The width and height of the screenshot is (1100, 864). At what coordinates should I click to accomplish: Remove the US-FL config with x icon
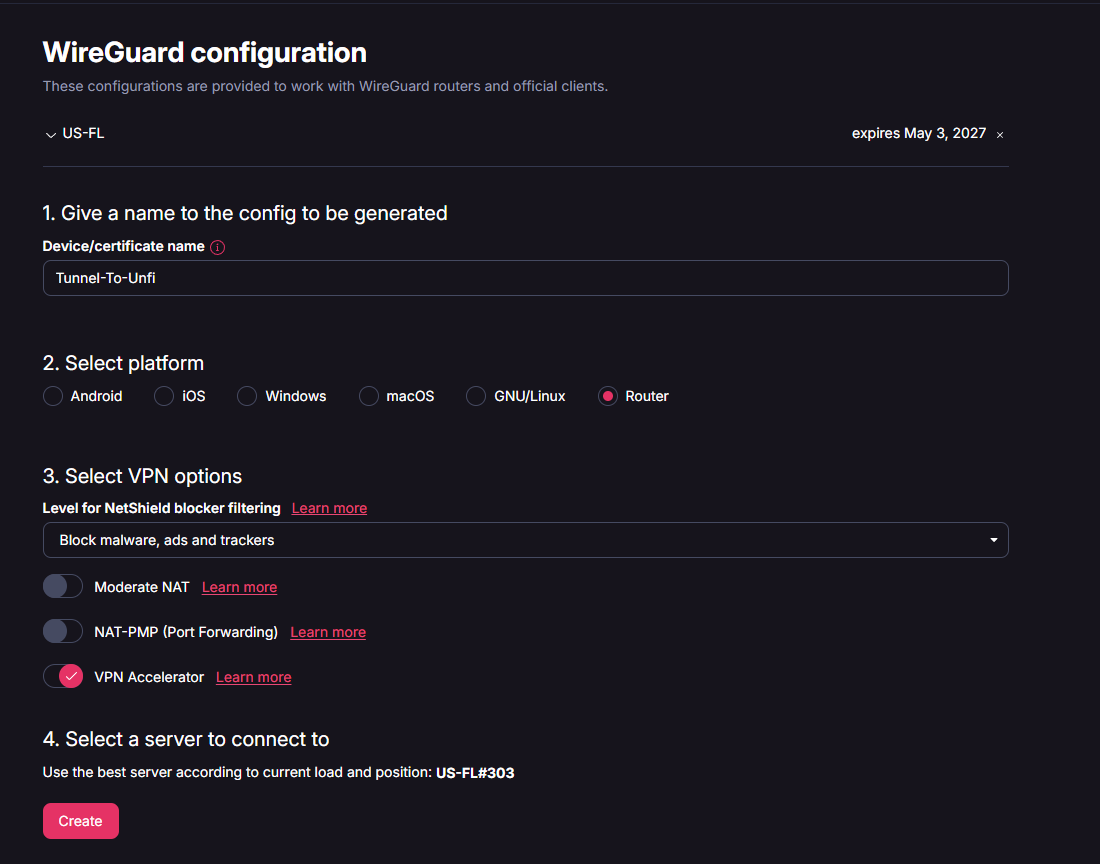tap(1000, 135)
